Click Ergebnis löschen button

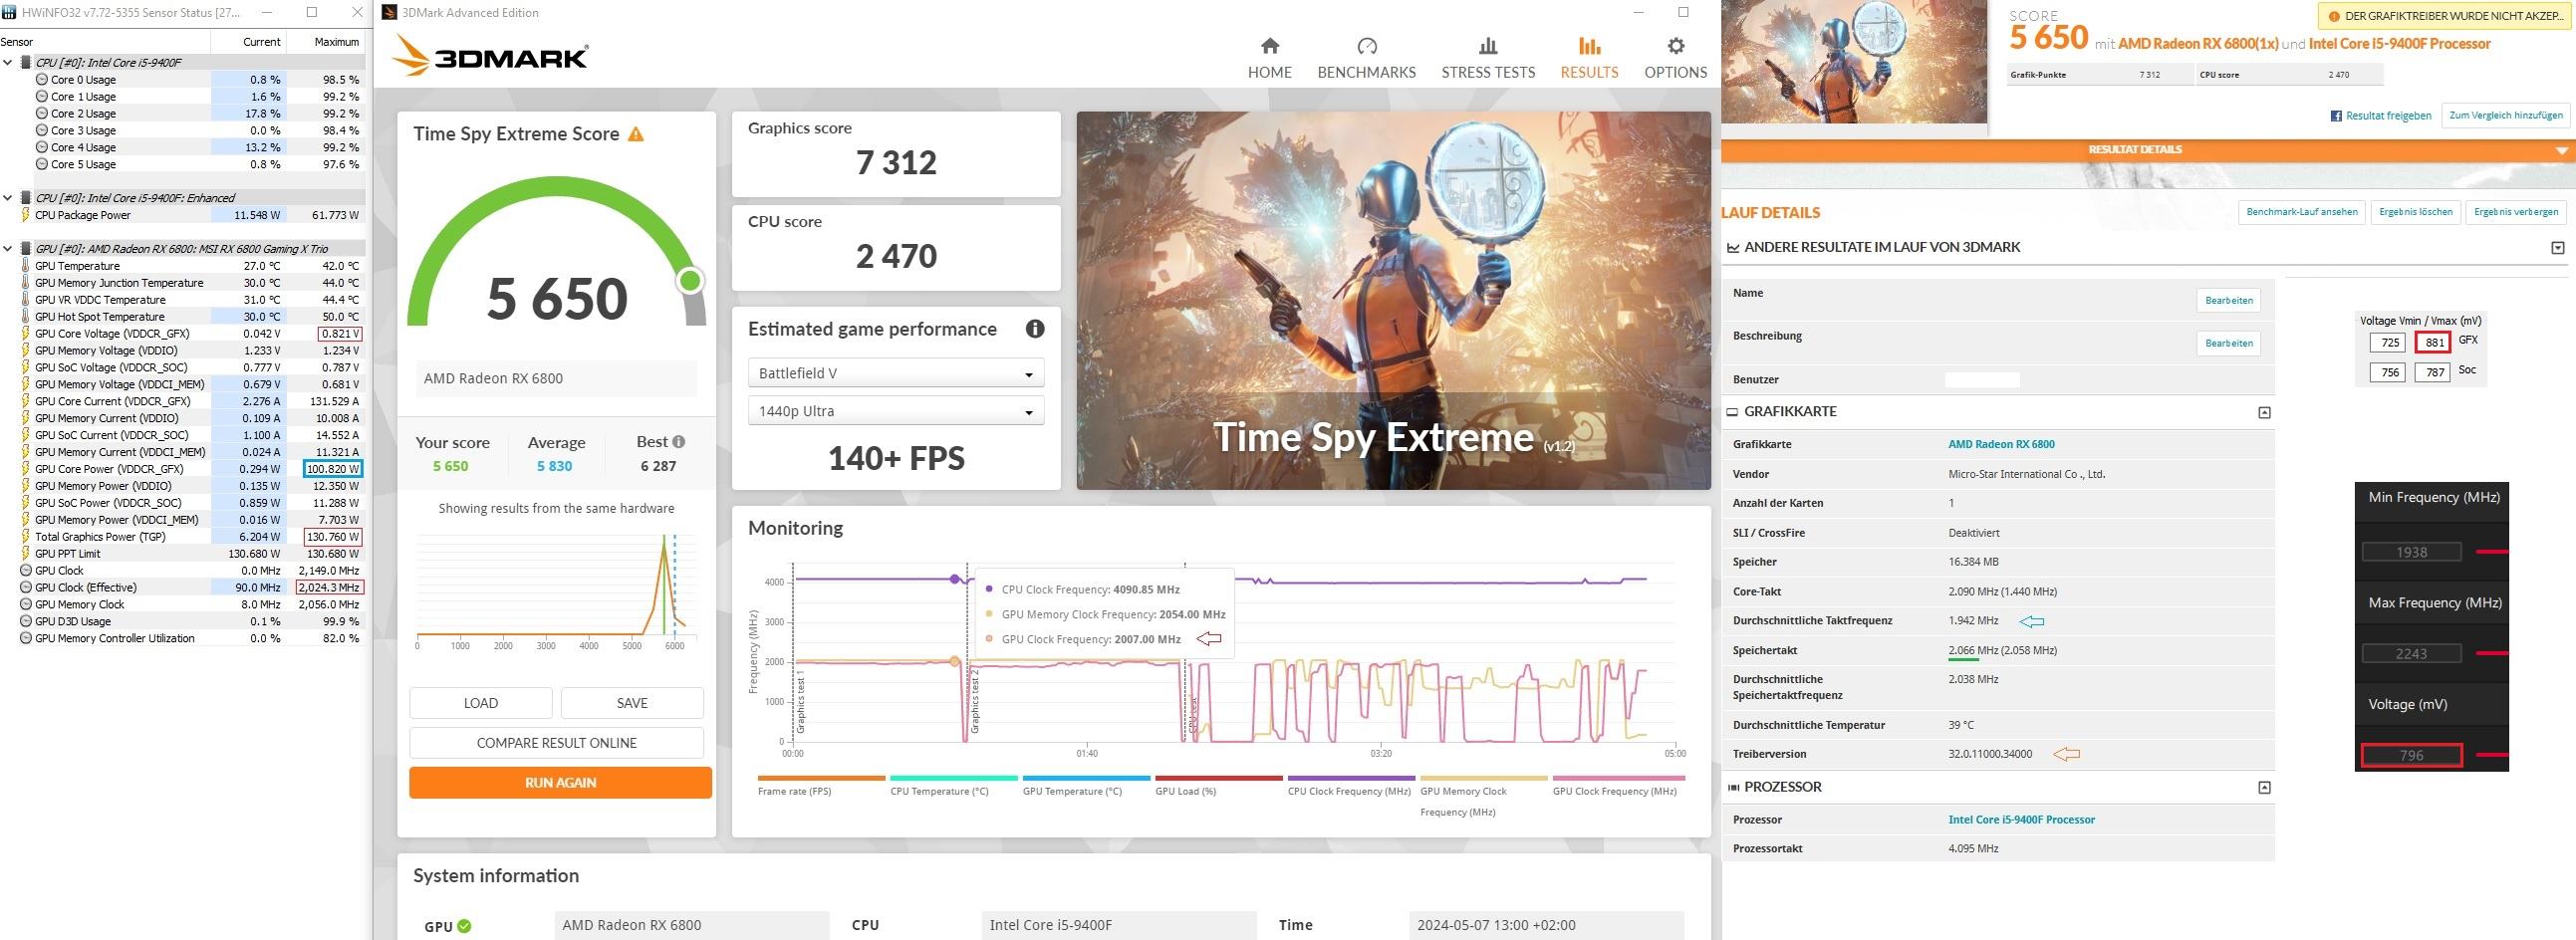coord(2415,212)
